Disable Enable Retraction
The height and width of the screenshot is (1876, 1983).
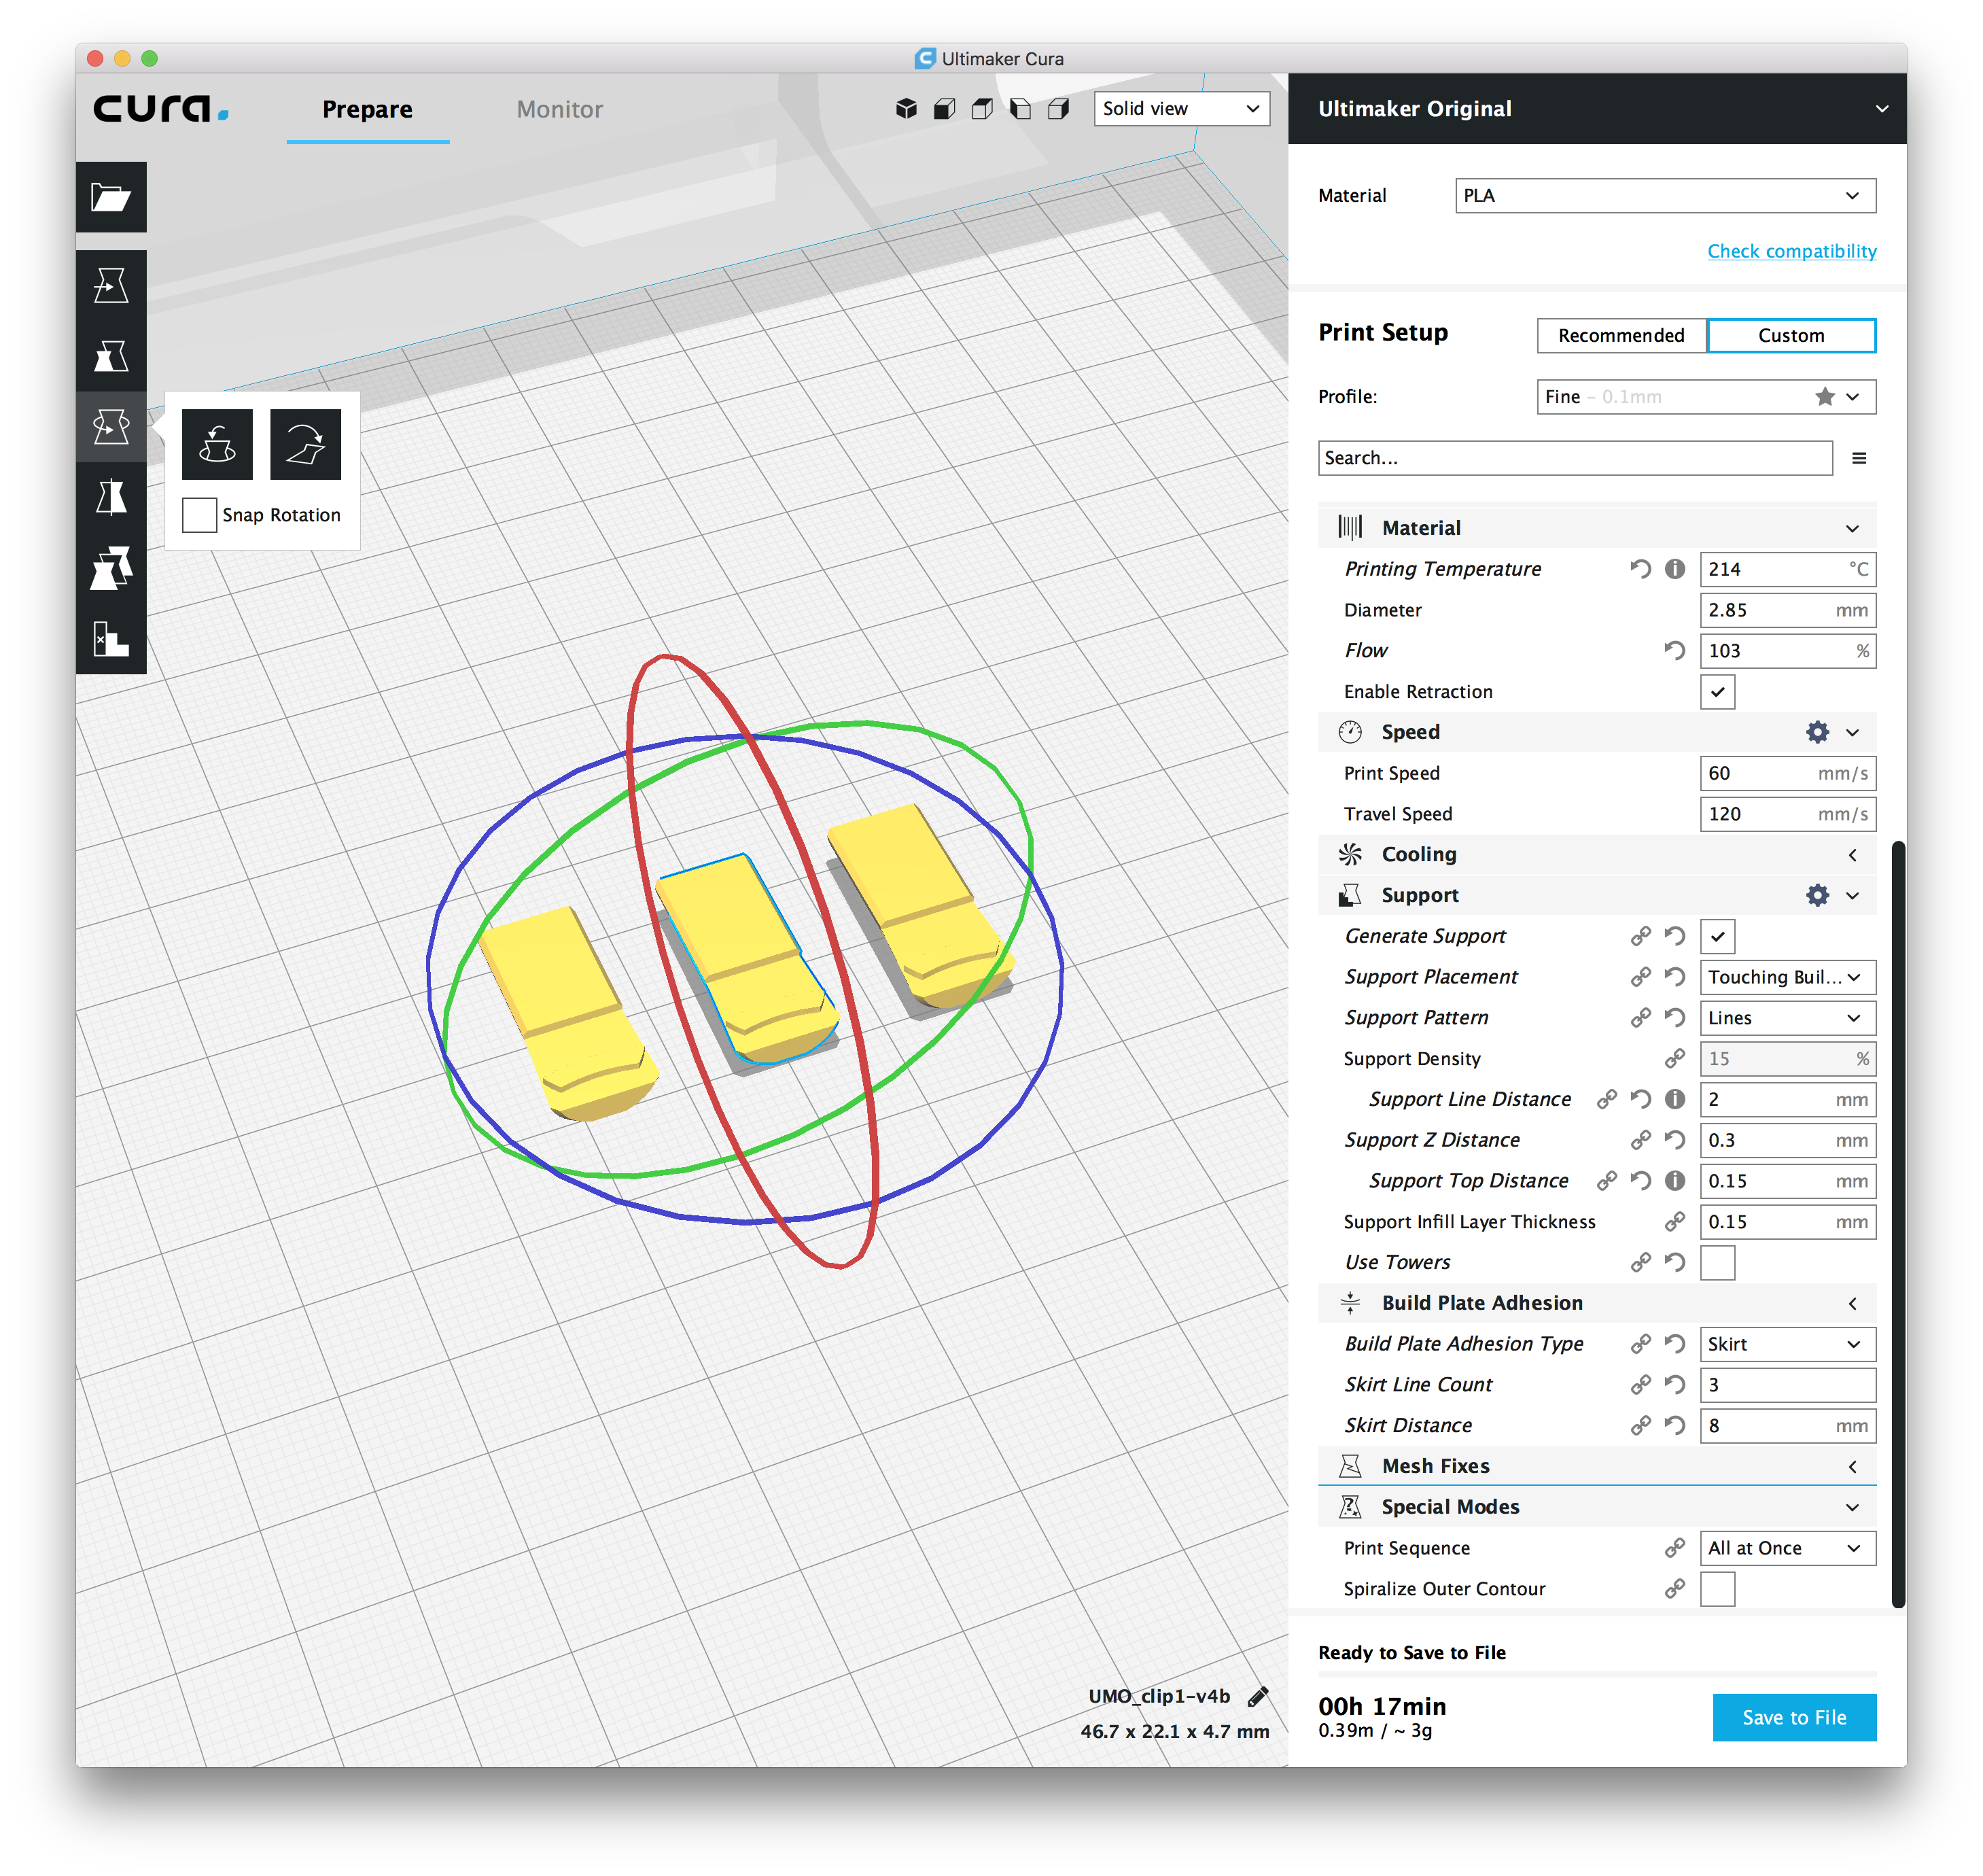[1717, 691]
